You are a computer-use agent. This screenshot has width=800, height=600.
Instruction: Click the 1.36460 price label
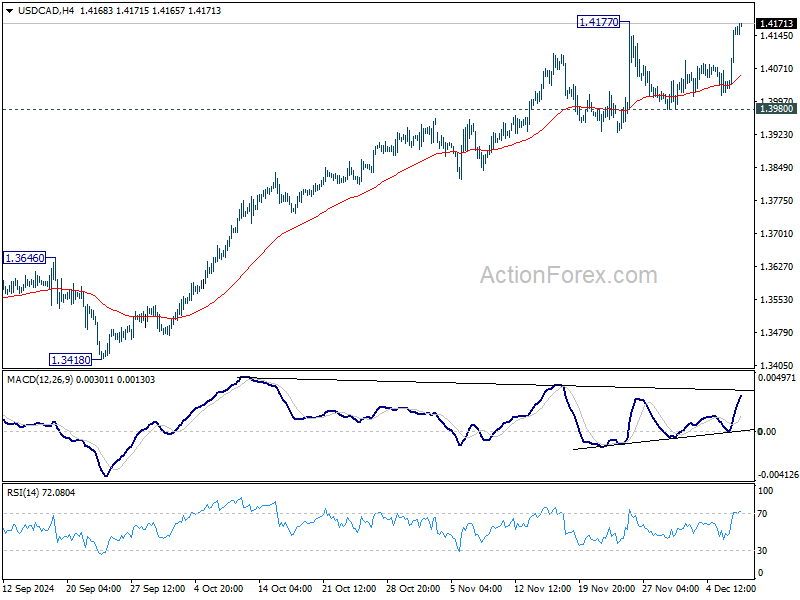click(24, 258)
